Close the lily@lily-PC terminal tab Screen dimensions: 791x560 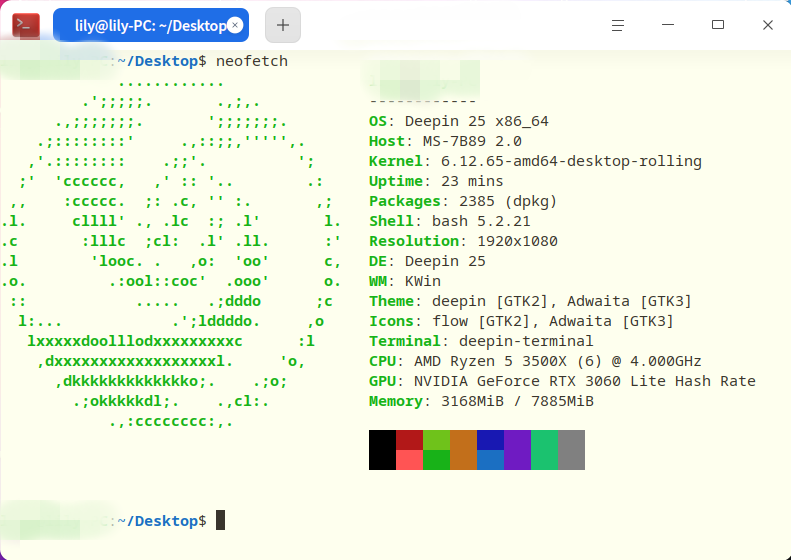tap(235, 25)
